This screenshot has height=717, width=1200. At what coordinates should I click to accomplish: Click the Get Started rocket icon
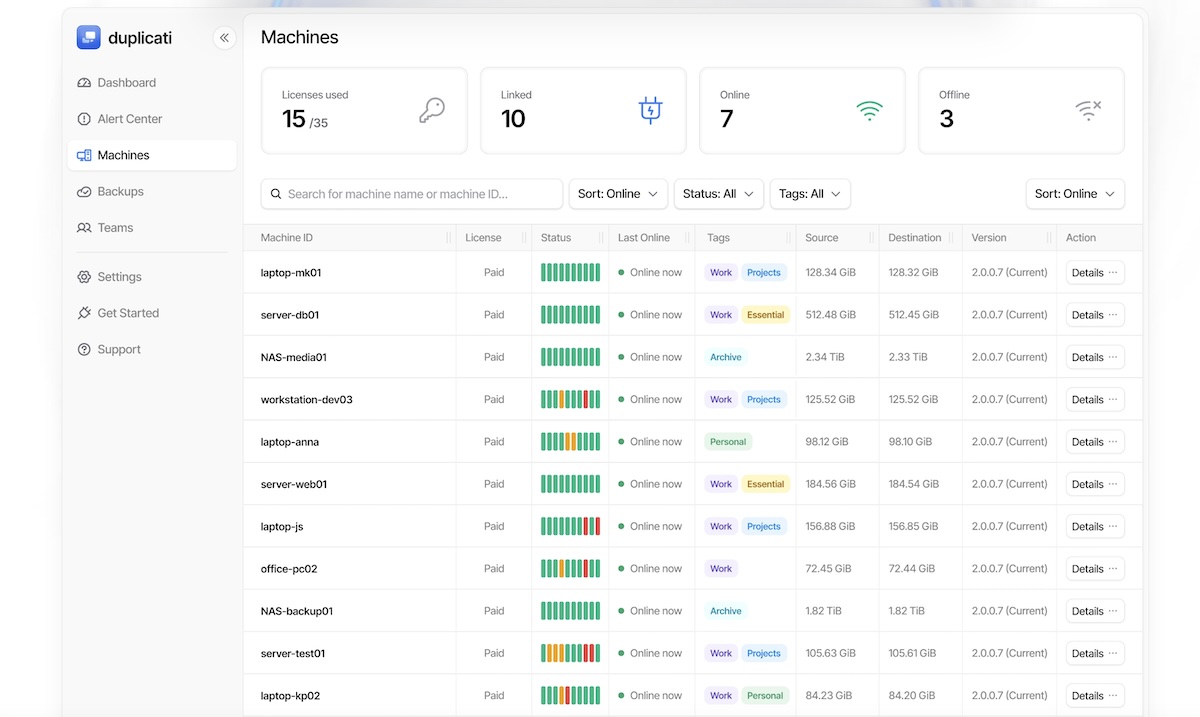(x=84, y=313)
